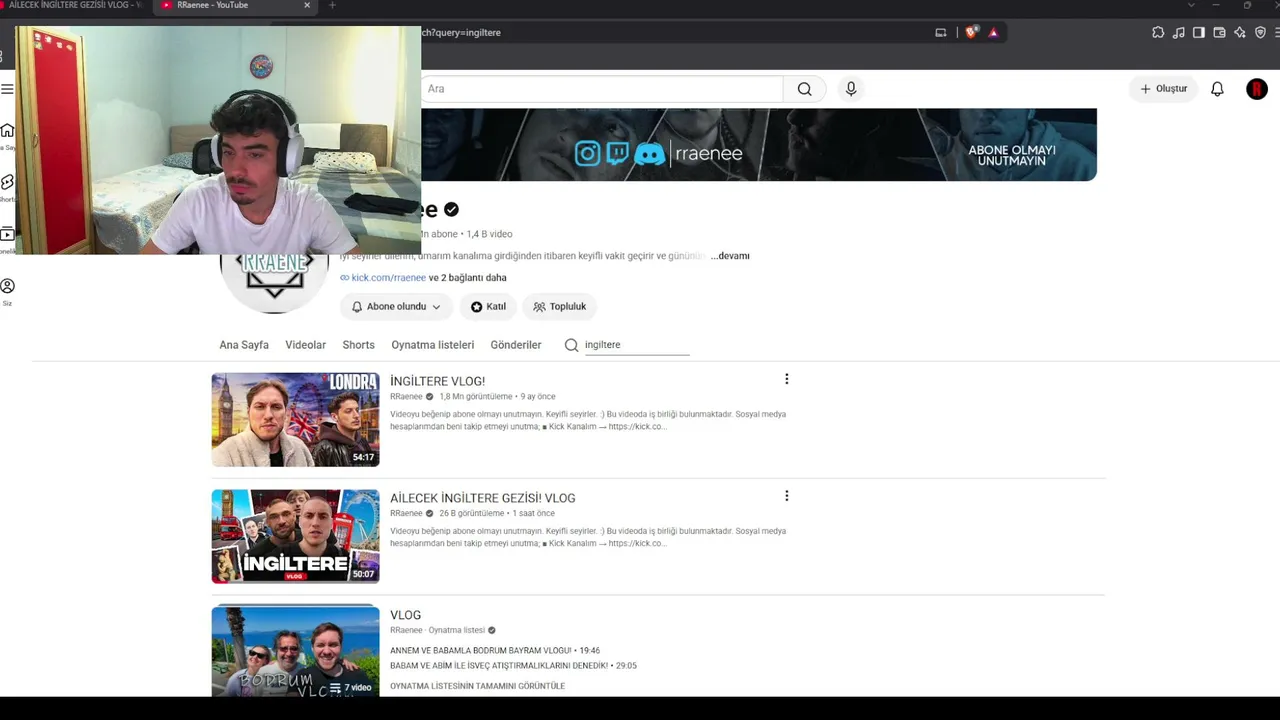This screenshot has height=720, width=1280.
Task: Go to YouTube Home from sidebar
Action: 7,131
